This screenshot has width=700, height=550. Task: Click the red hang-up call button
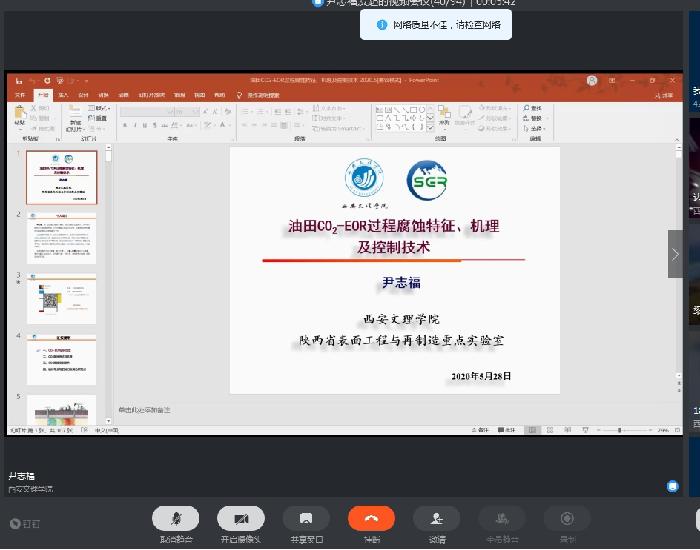[371, 518]
